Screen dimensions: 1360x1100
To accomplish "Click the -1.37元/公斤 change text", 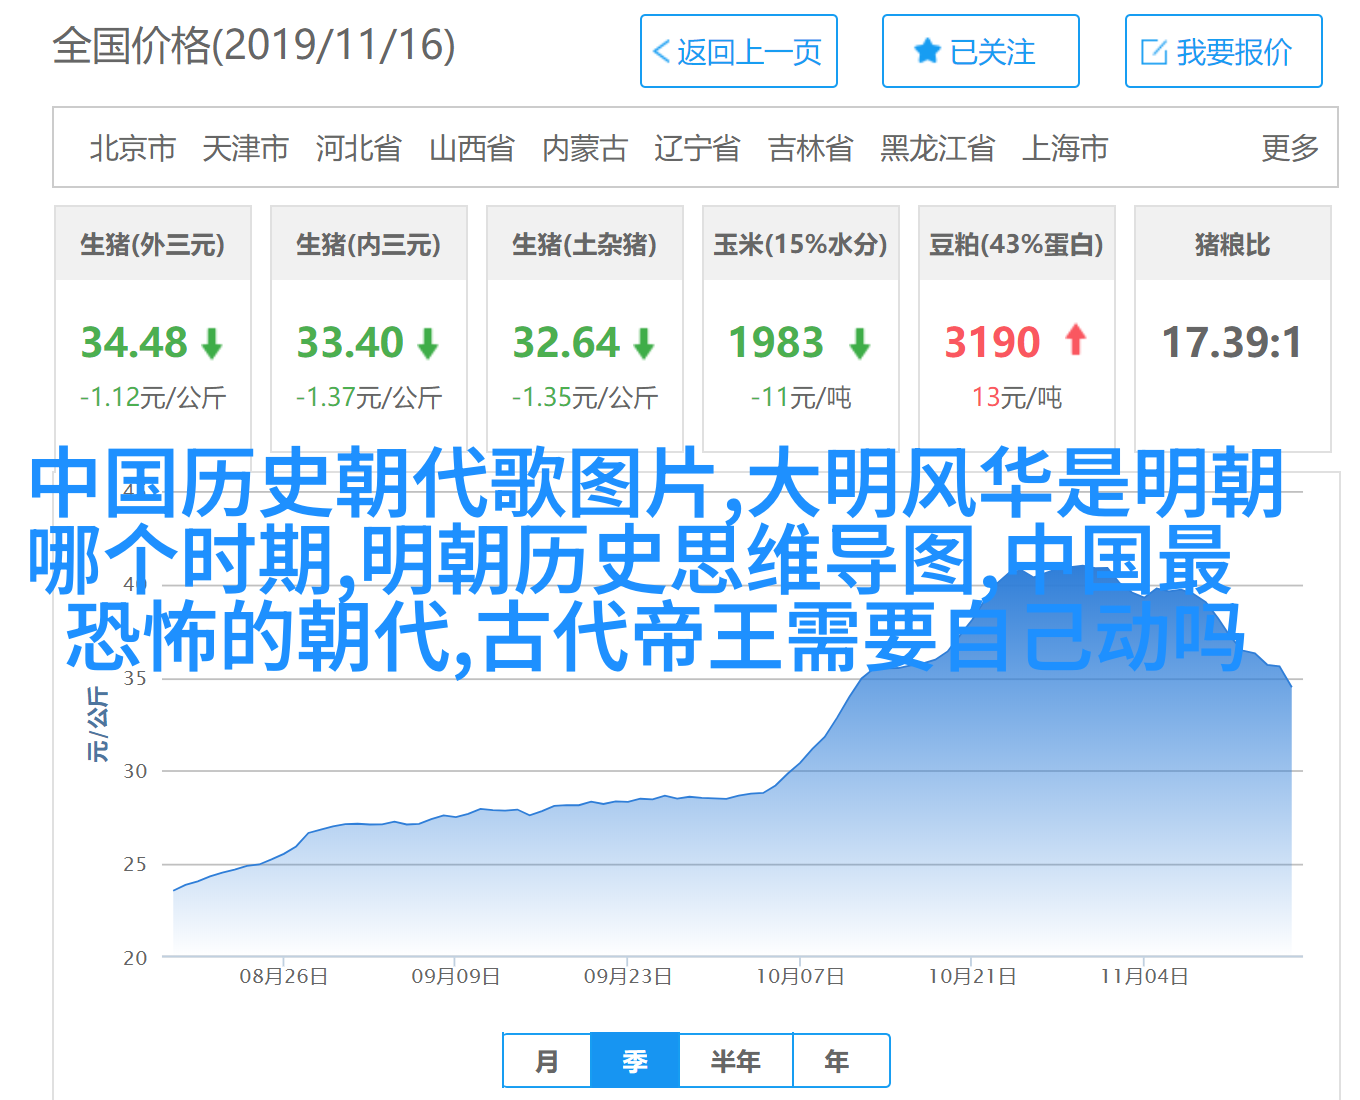I will 369,397.
